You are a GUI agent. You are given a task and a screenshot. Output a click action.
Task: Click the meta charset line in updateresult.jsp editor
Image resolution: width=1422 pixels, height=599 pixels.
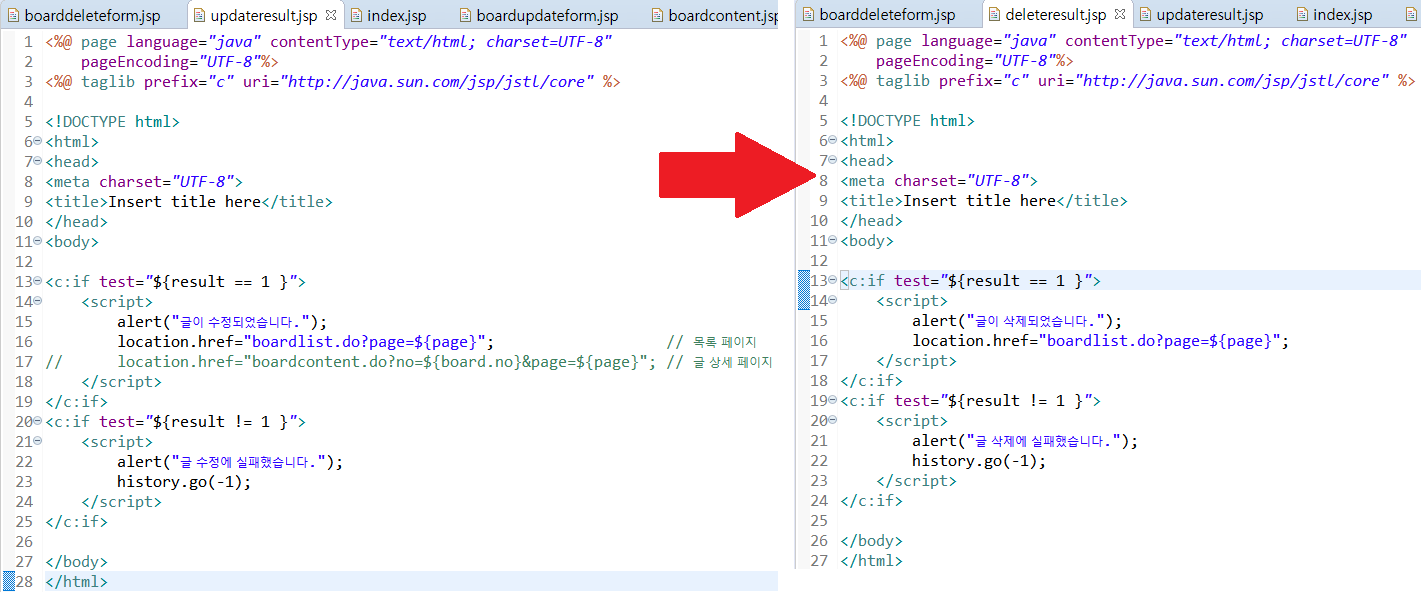[144, 181]
